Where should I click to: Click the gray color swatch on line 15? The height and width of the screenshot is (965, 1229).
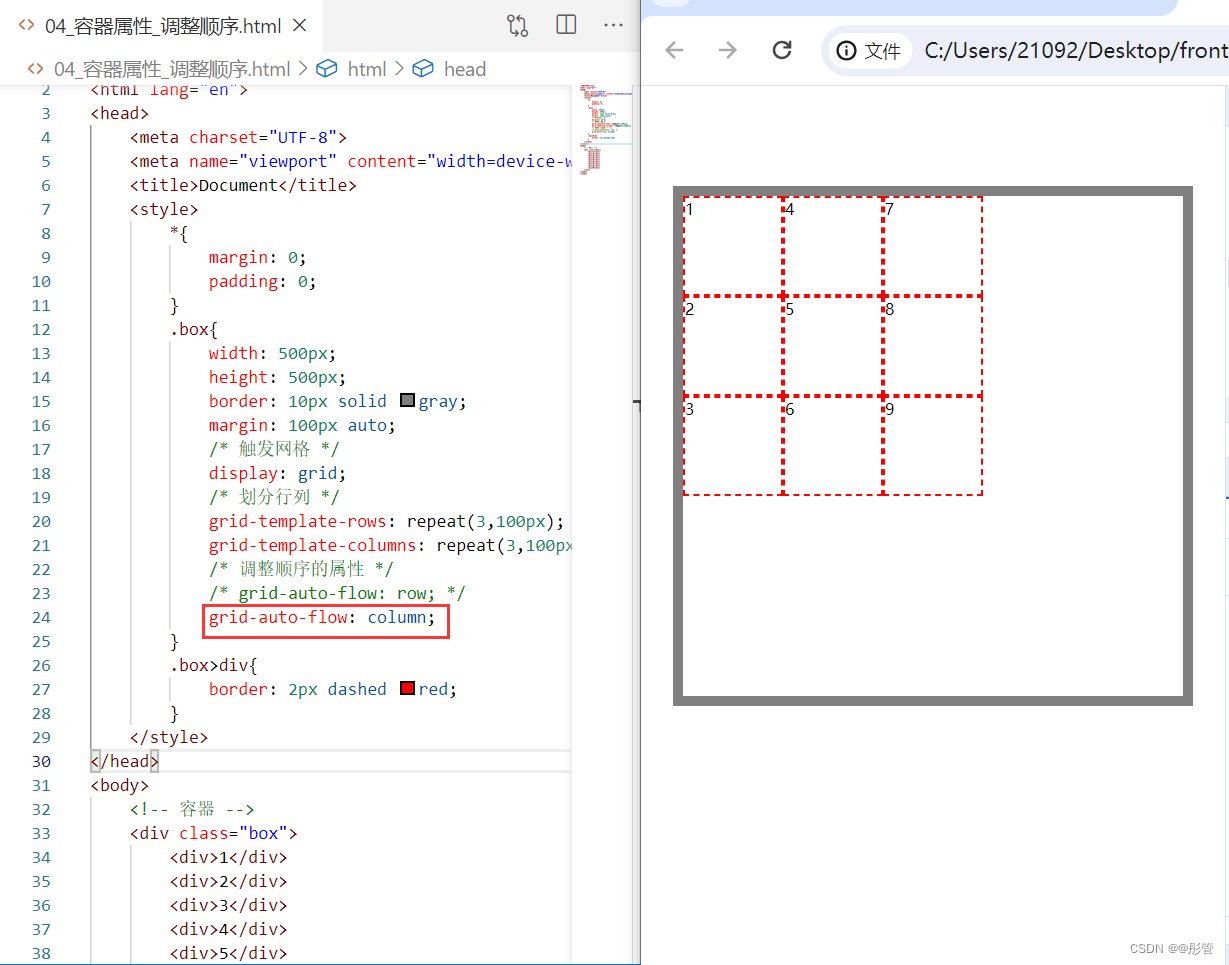(x=407, y=401)
